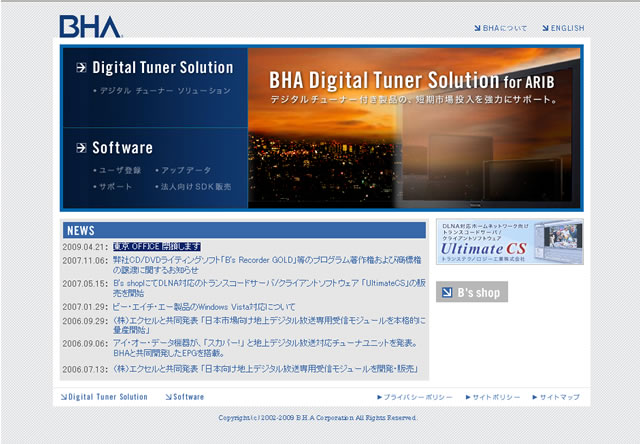Open the BHAについて link

(500, 28)
